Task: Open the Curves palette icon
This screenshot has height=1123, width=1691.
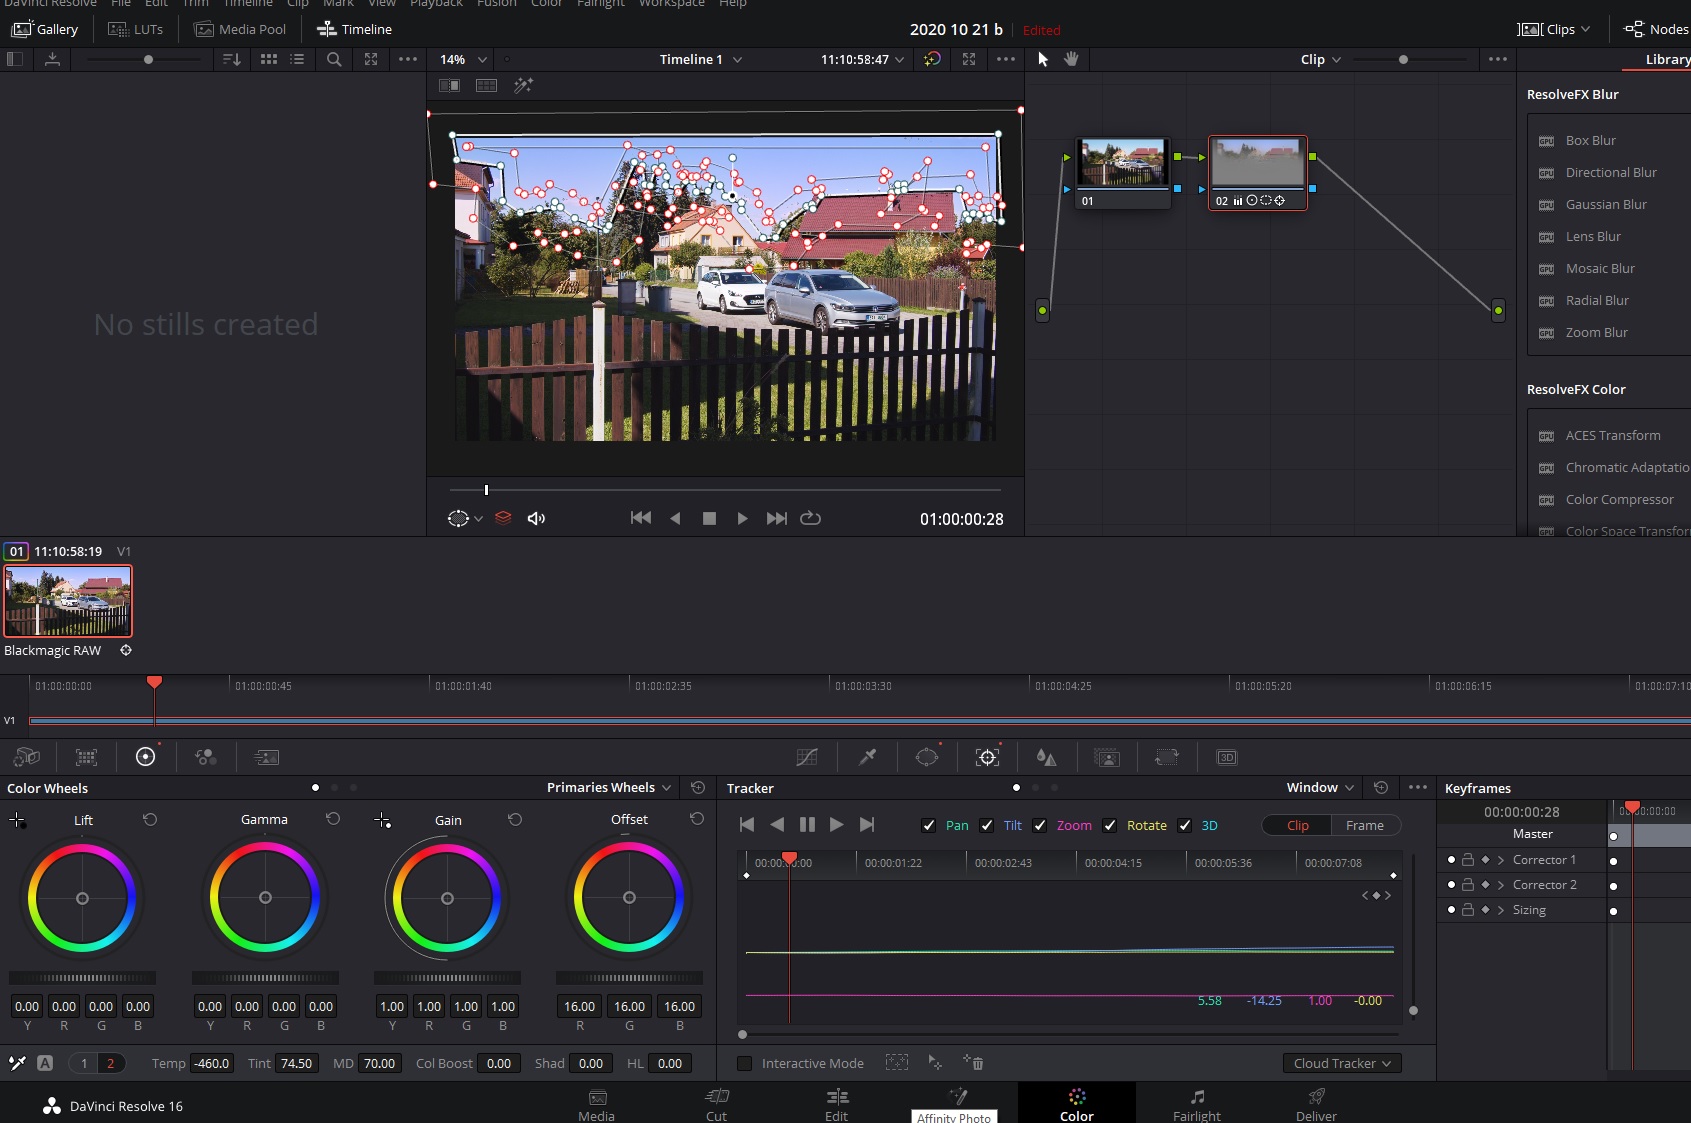Action: pos(807,757)
